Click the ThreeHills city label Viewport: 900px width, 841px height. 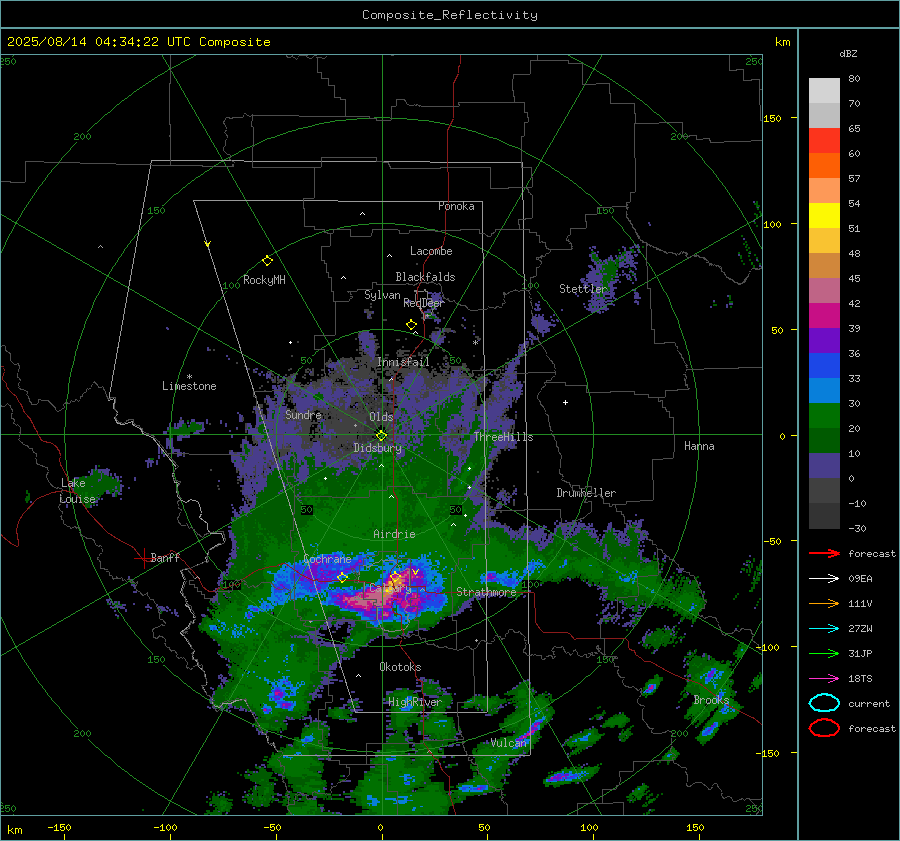[x=503, y=437]
